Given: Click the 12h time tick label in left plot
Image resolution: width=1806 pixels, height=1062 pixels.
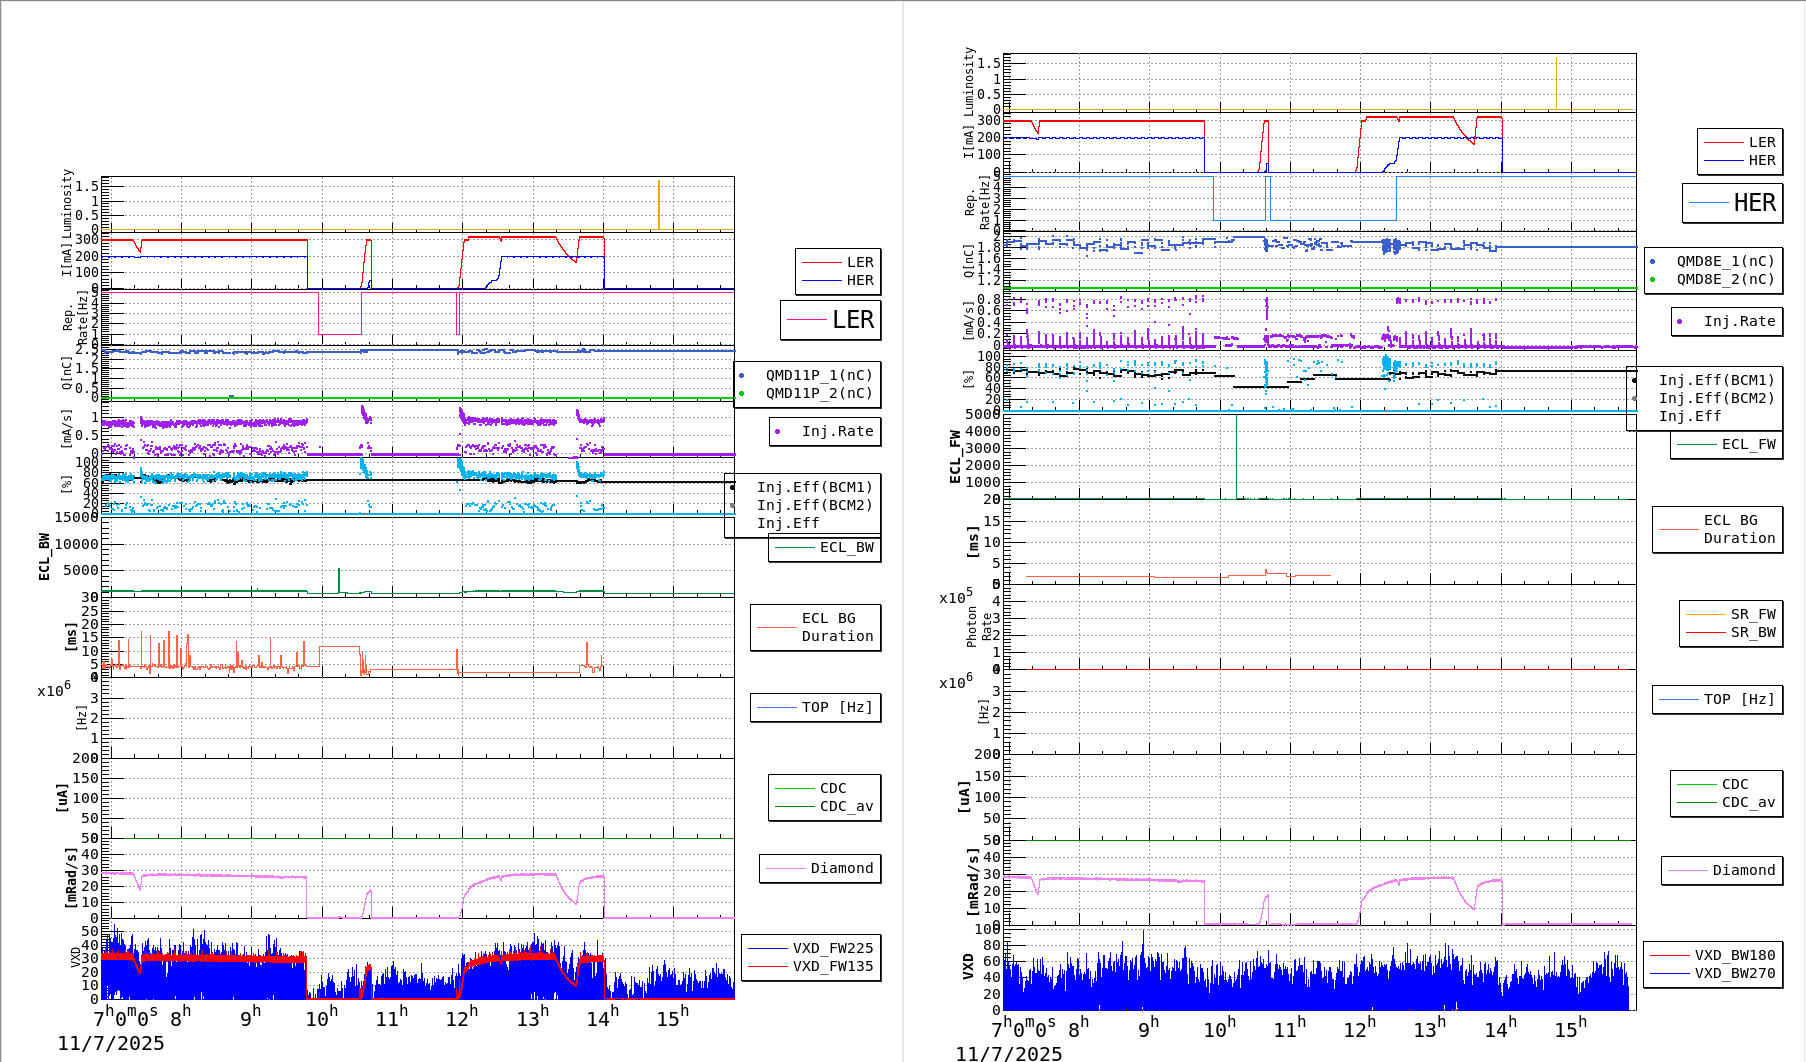Looking at the screenshot, I should tap(461, 1018).
